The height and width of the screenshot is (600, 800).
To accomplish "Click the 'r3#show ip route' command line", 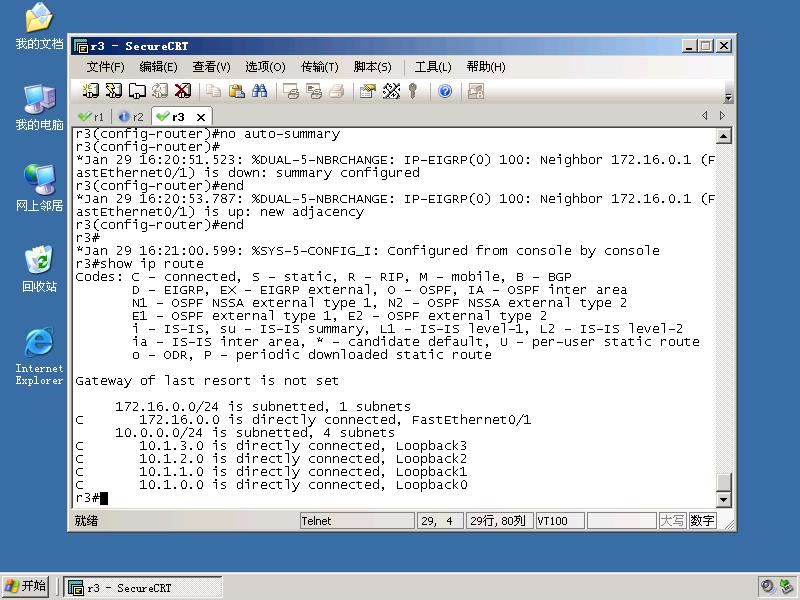I will pos(139,264).
